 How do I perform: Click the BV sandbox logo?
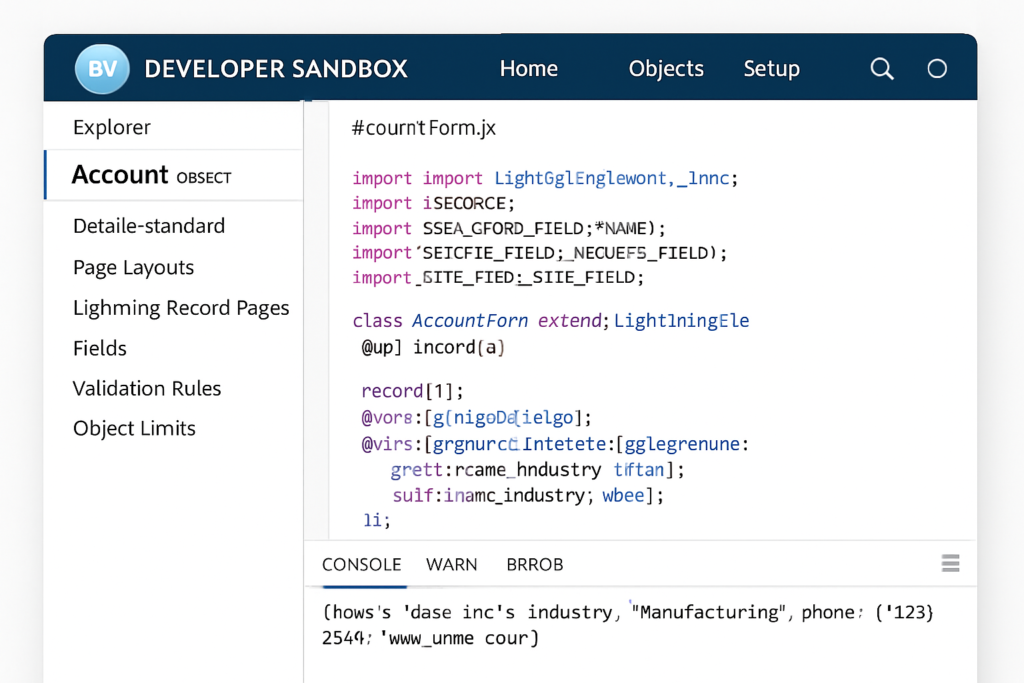[x=102, y=67]
